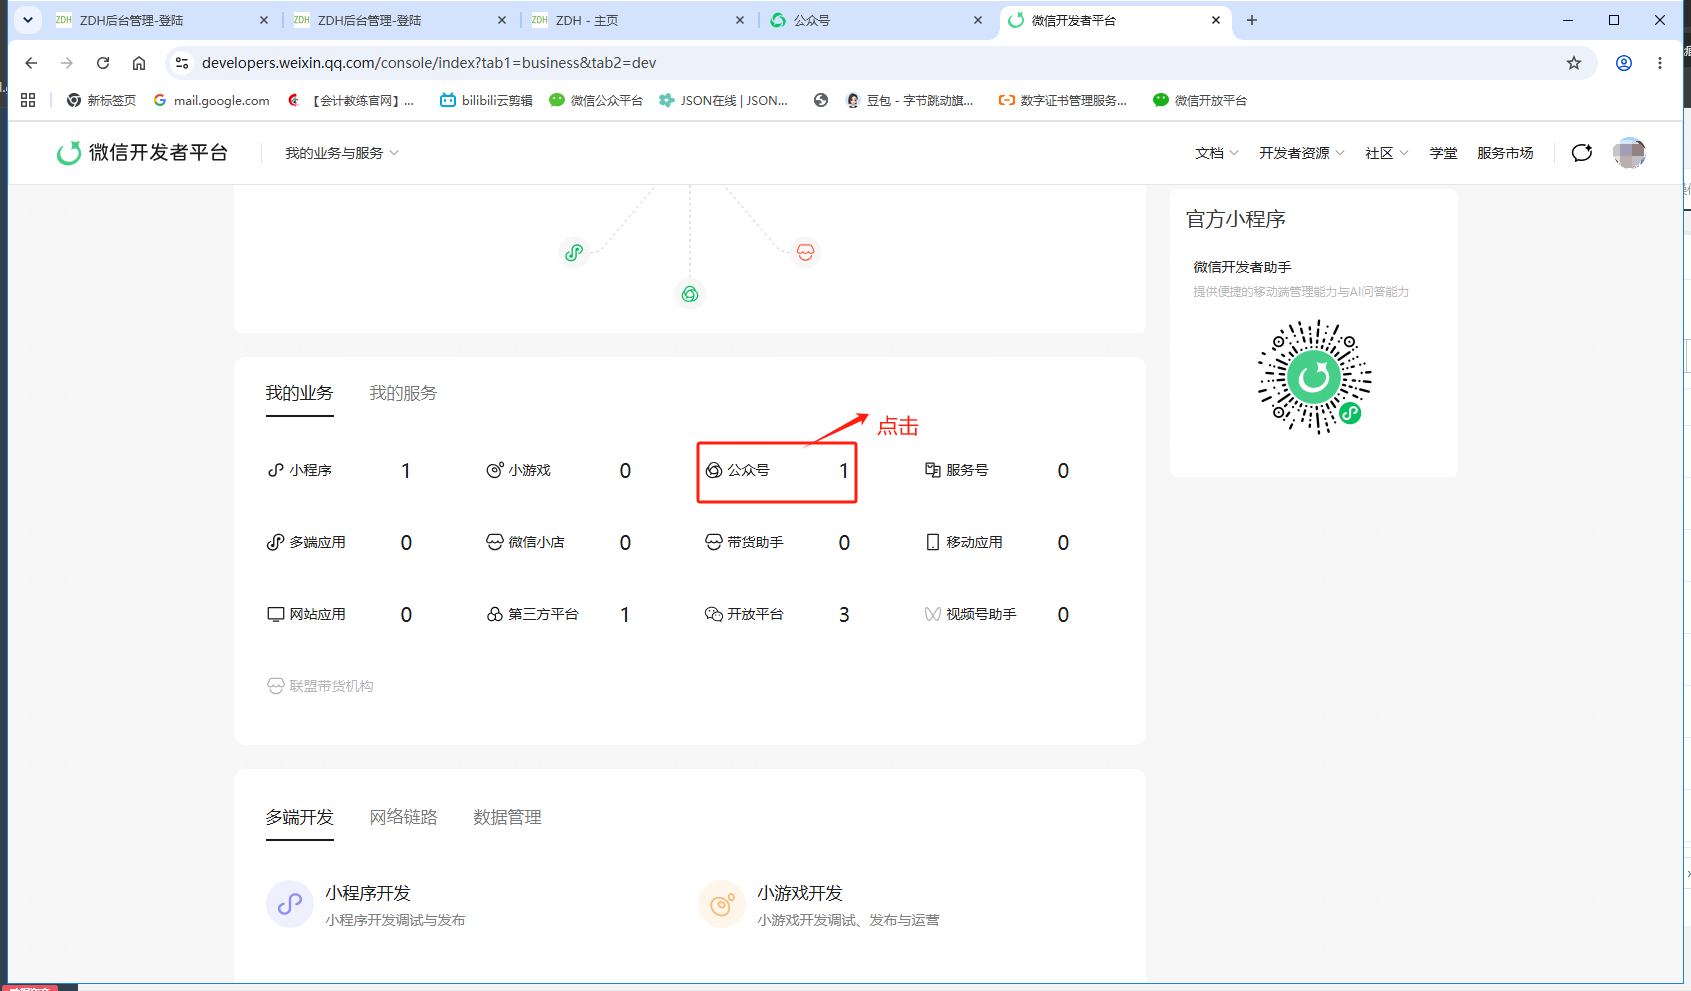
Task: Click the 小程序开发 round purple icon
Action: [290, 904]
